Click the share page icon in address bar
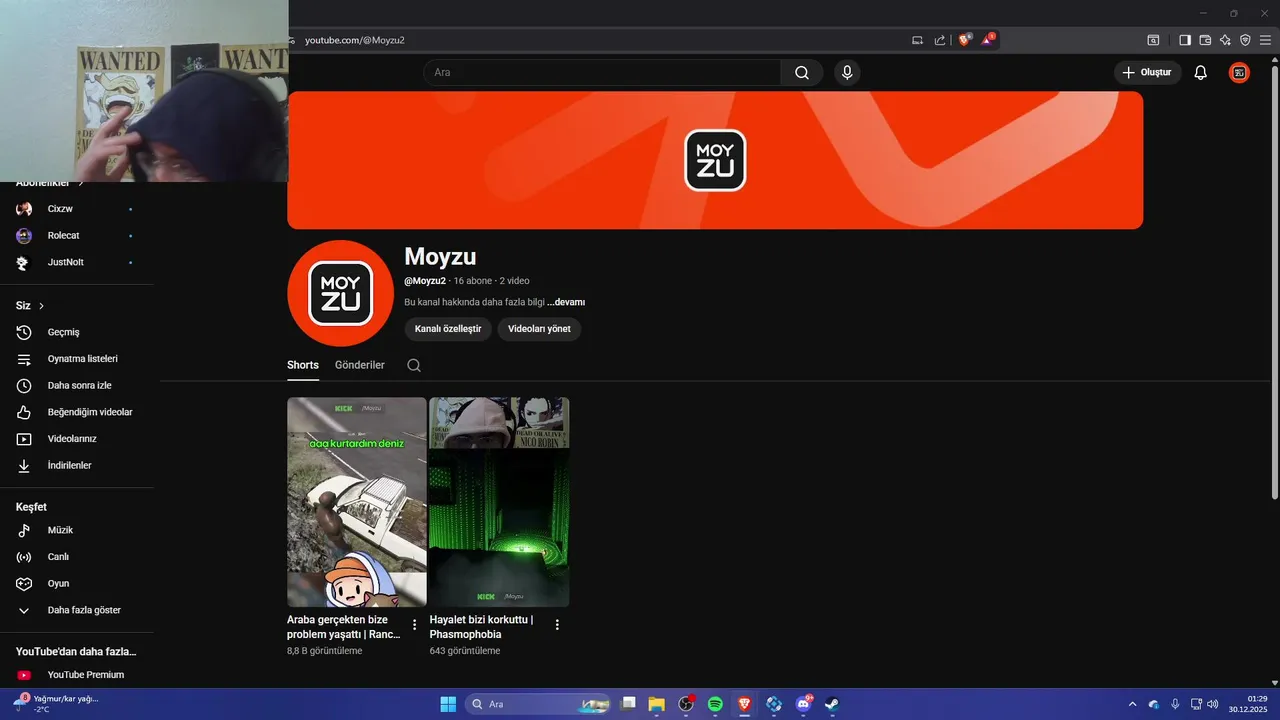This screenshot has height=720, width=1280. pyautogui.click(x=940, y=40)
